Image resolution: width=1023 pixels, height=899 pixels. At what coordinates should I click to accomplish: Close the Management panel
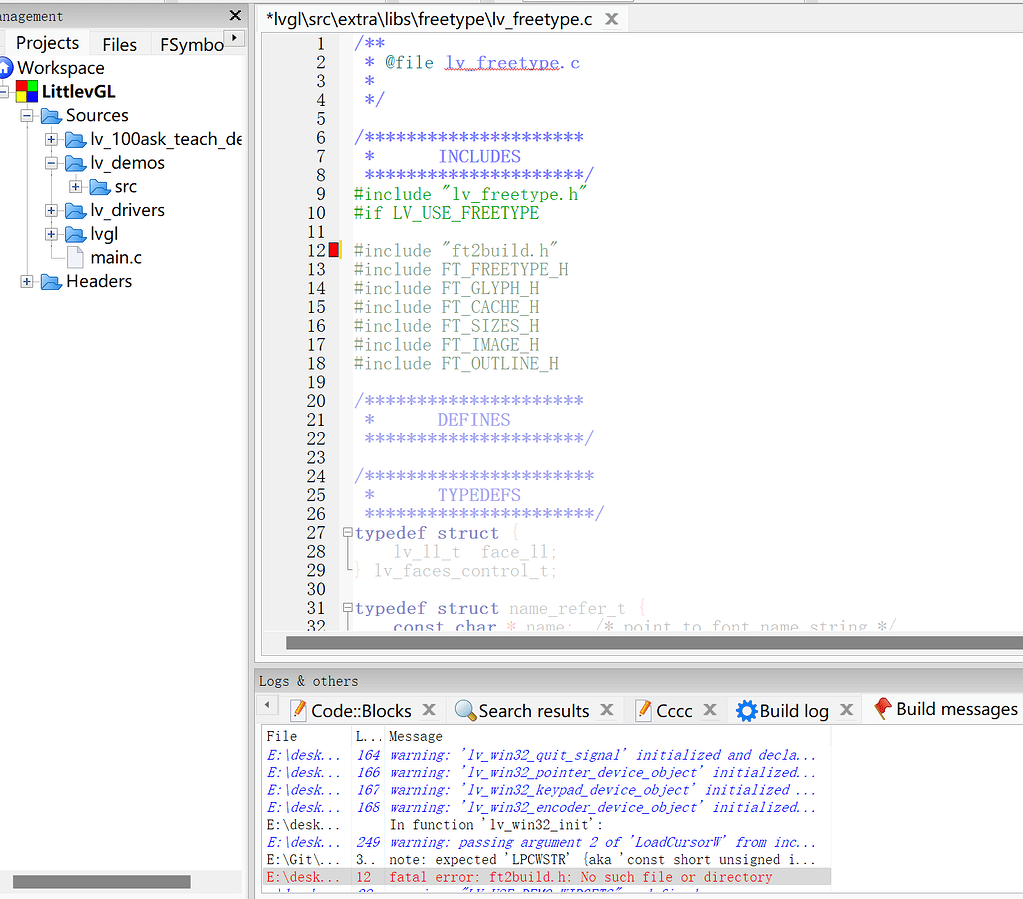pos(236,15)
